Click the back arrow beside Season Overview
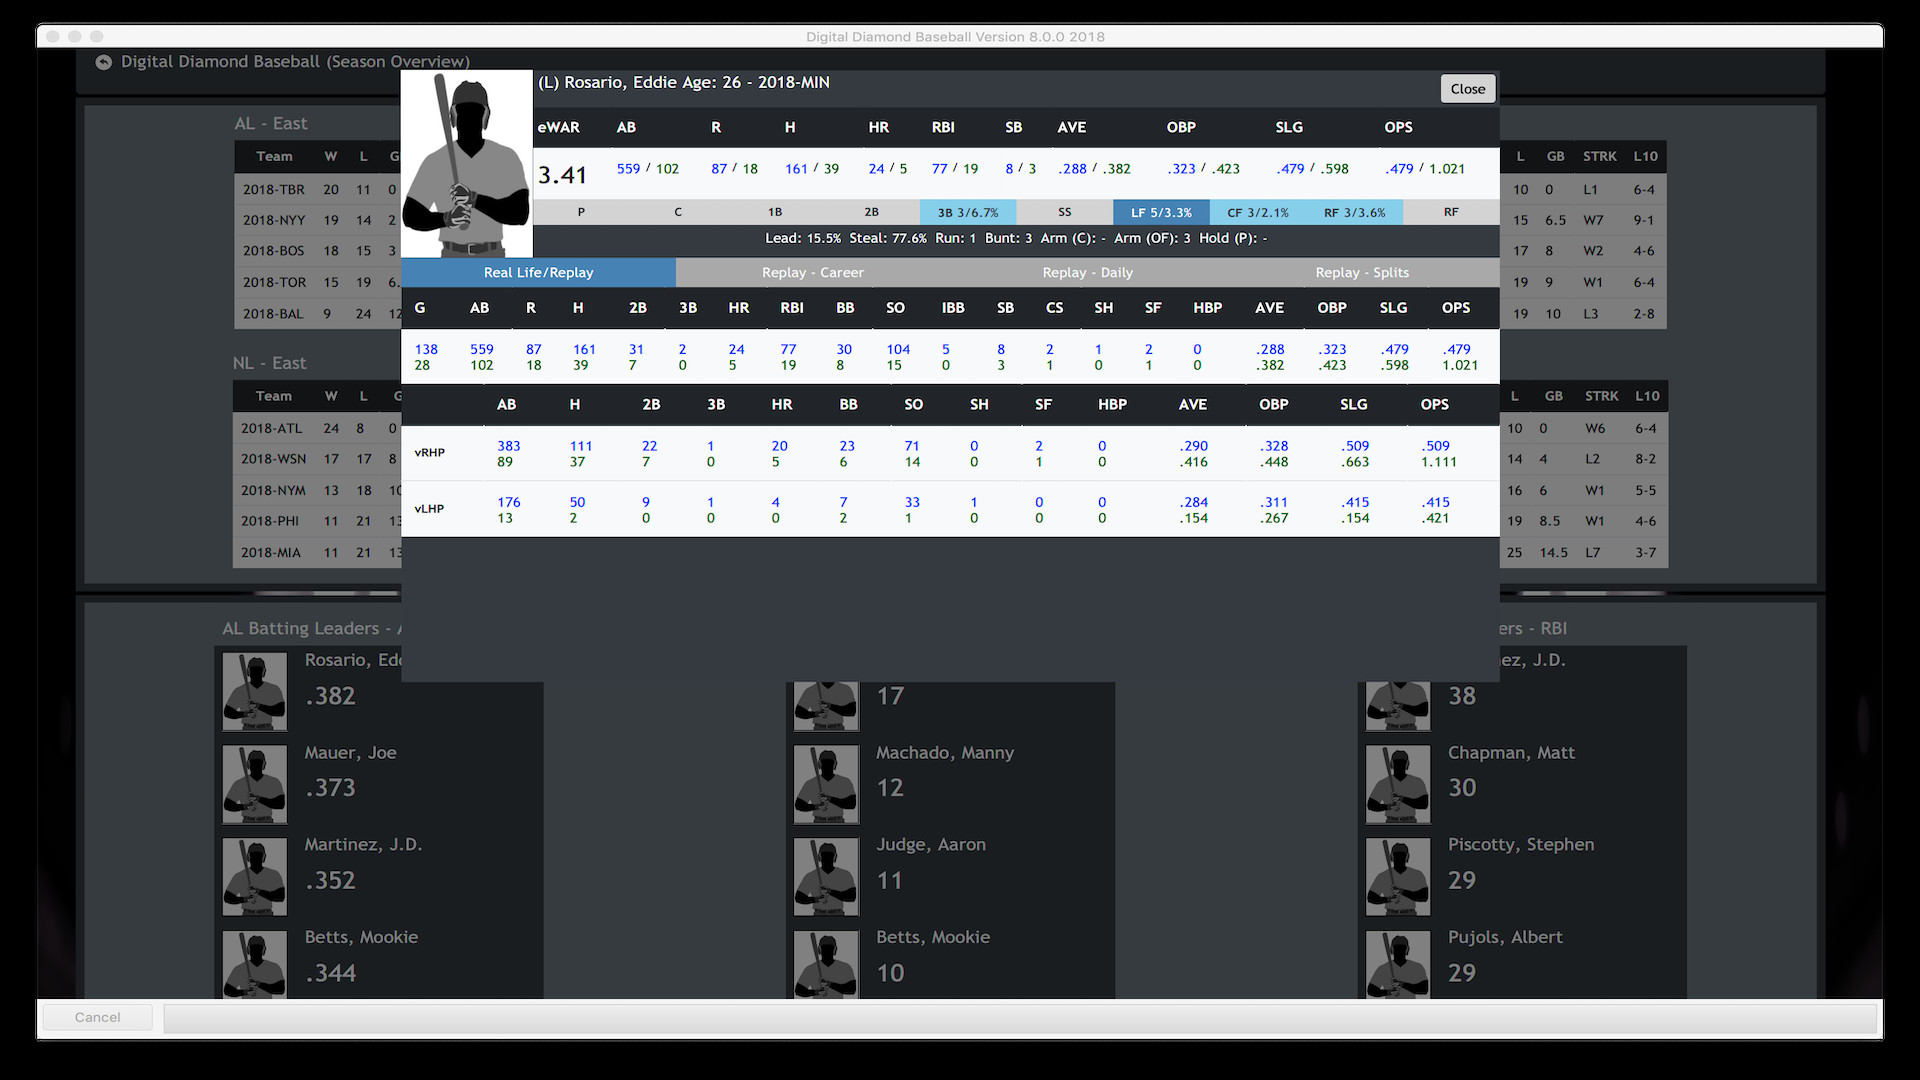 104,62
